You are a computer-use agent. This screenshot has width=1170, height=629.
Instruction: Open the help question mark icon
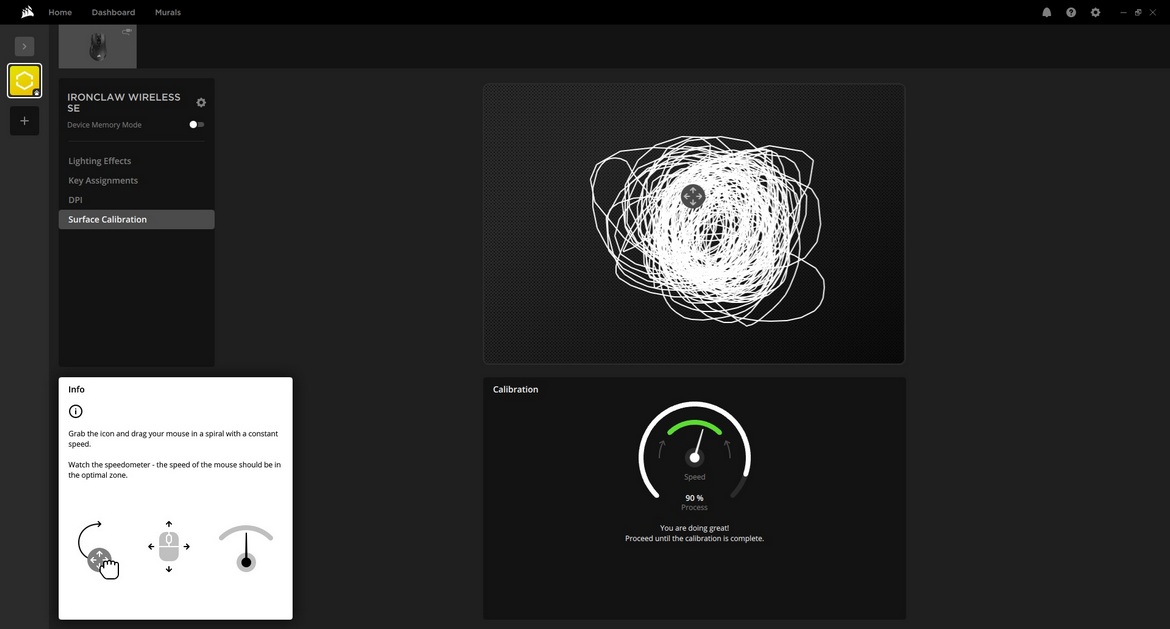tap(1071, 12)
